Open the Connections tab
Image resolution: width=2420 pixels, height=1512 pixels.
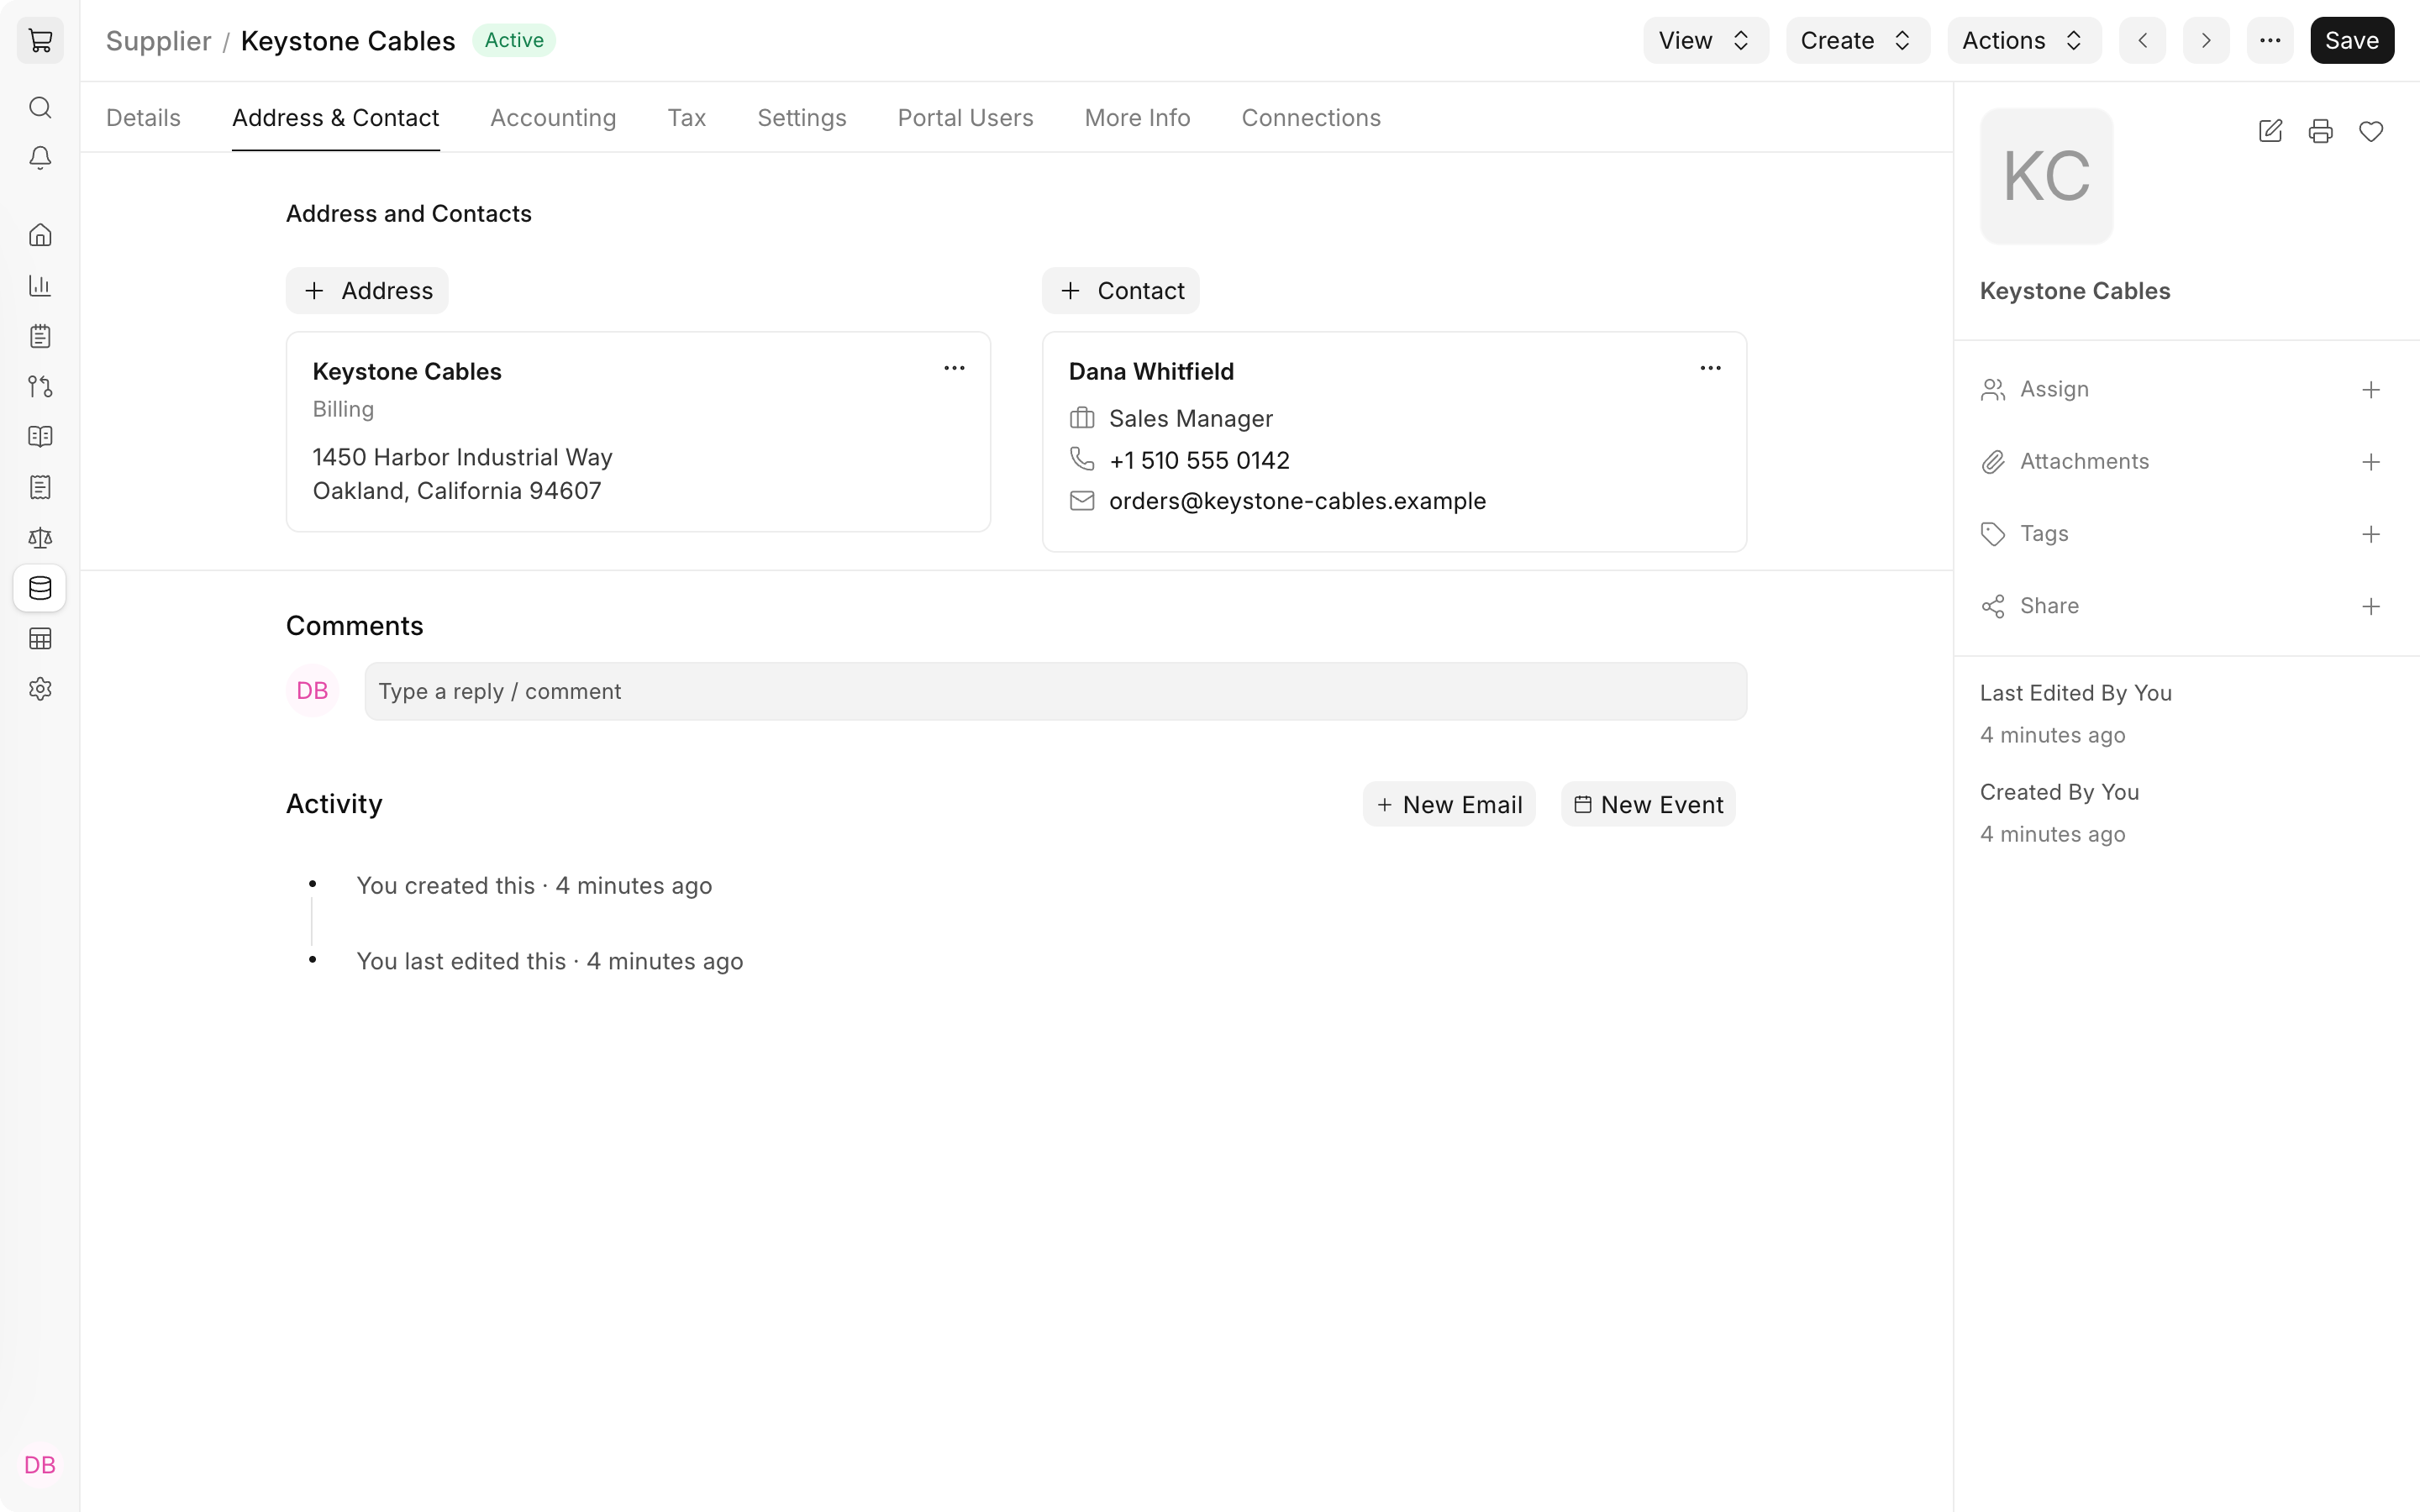pyautogui.click(x=1311, y=118)
